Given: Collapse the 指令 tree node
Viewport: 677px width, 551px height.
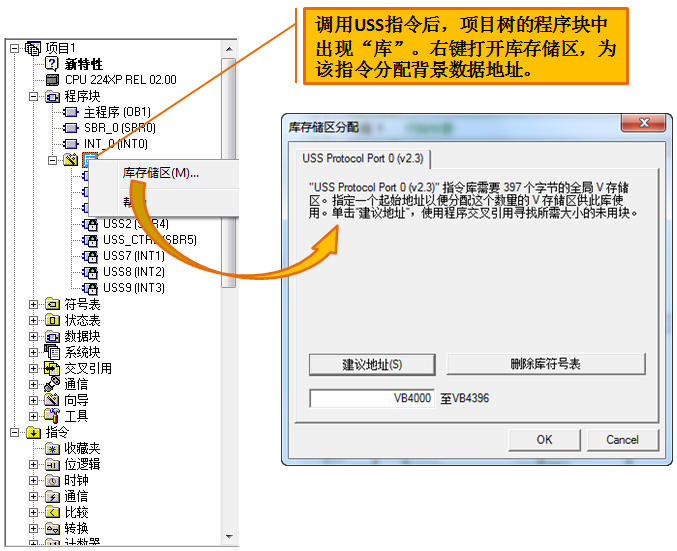Looking at the screenshot, I should [14, 432].
